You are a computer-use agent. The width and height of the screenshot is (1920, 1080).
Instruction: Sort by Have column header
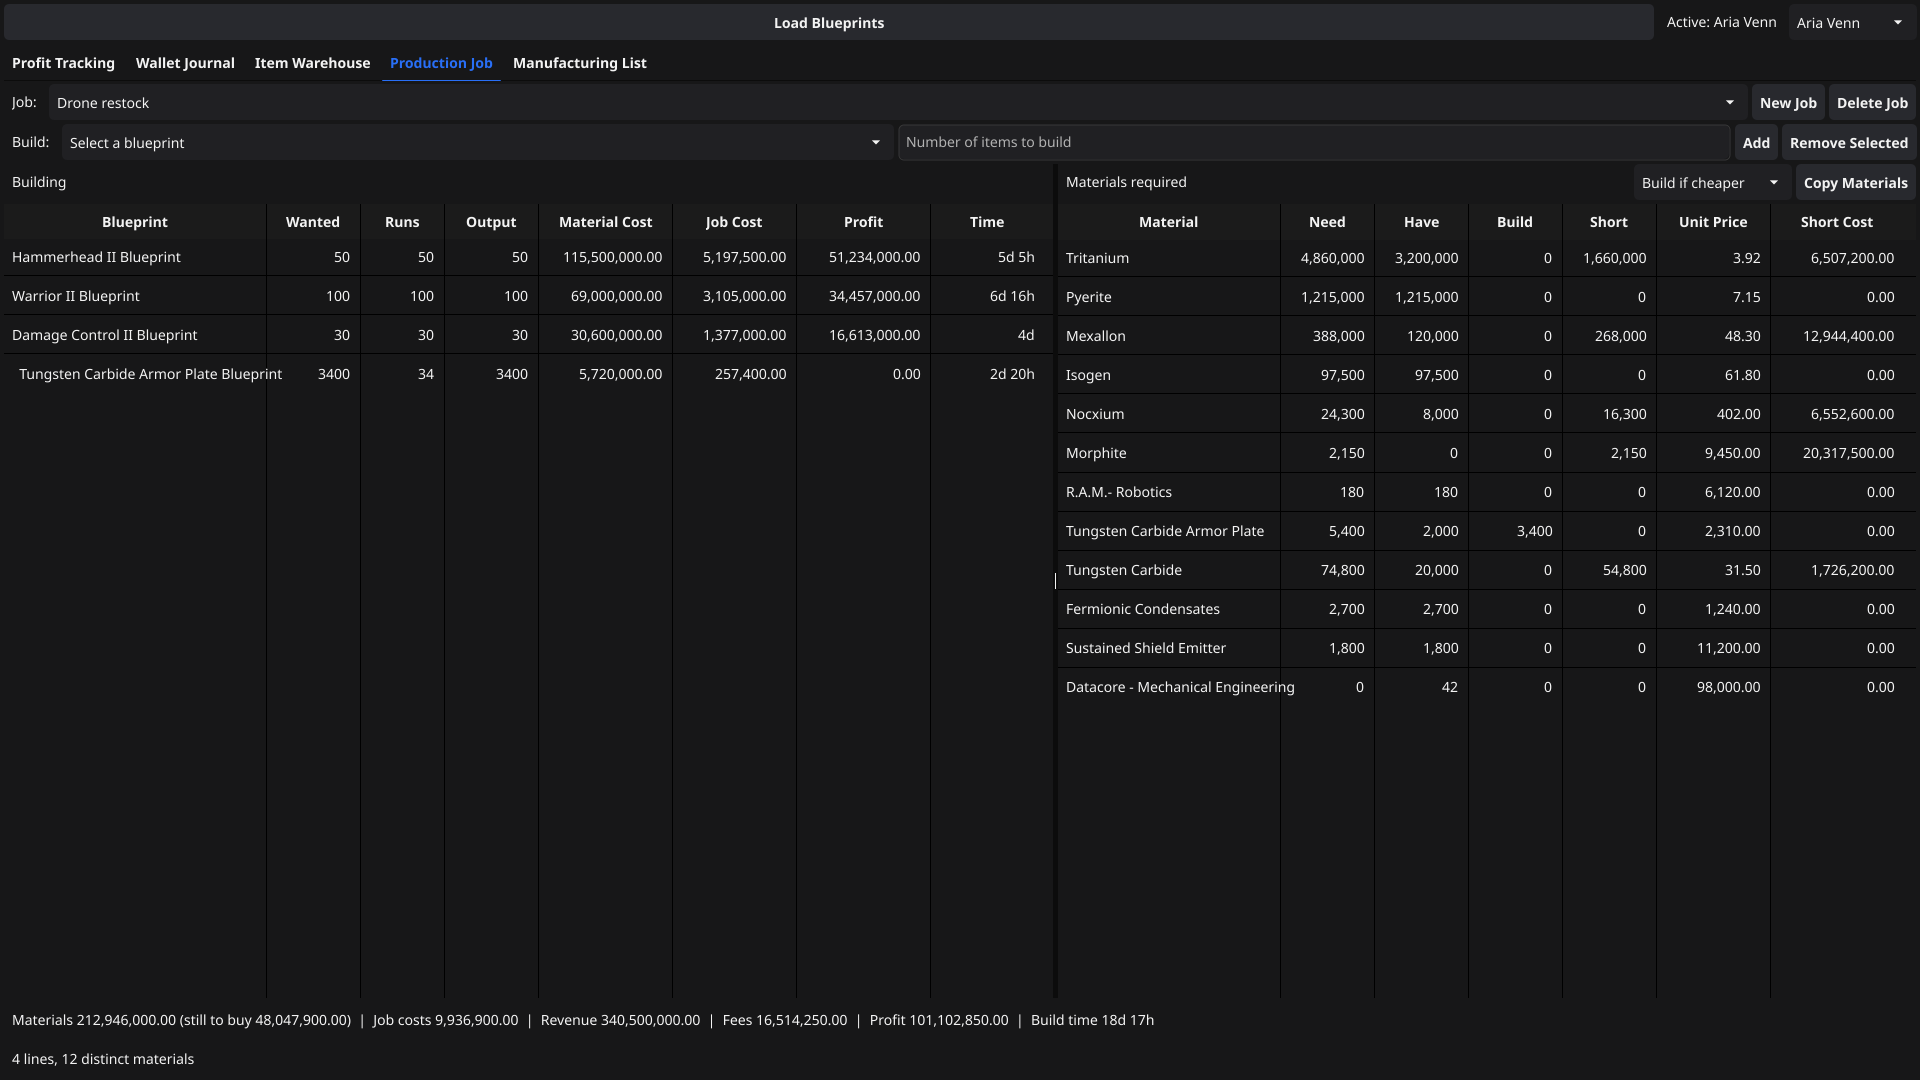click(1421, 222)
